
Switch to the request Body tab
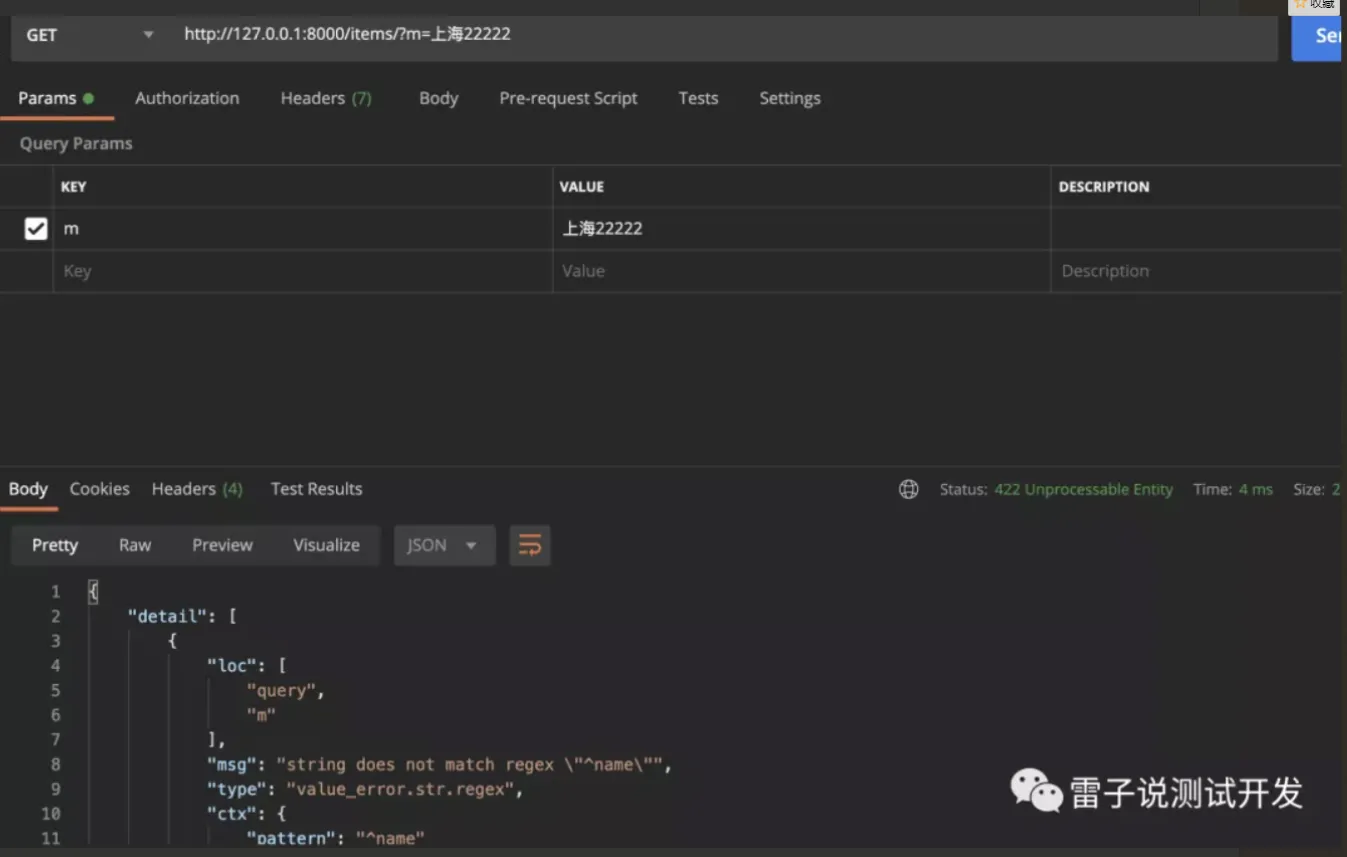[438, 98]
